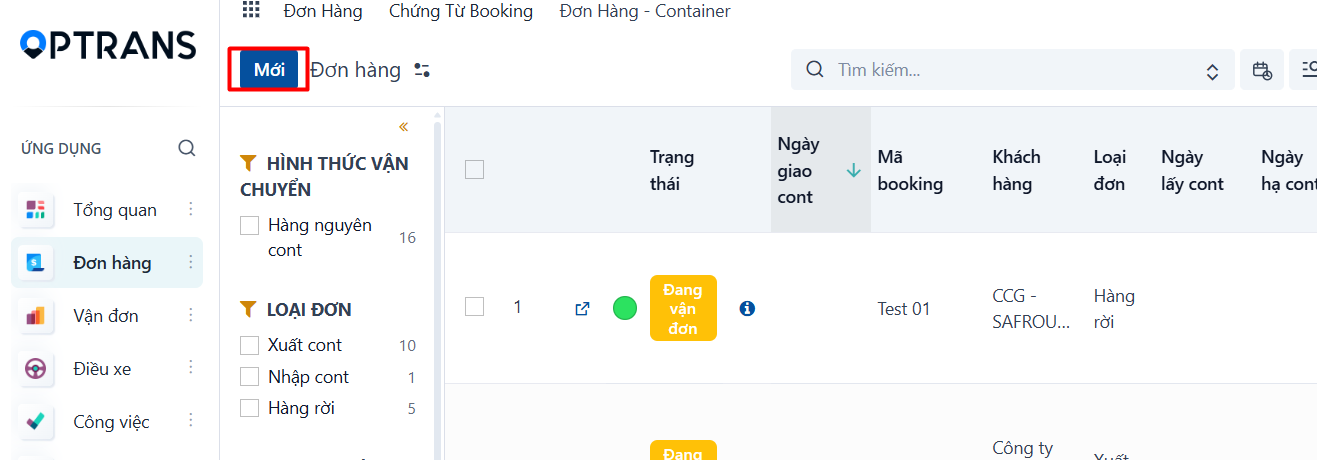Screen dimensions: 1317x460
Task: Open the Vận đơn sidebar icon
Action: pos(36,316)
